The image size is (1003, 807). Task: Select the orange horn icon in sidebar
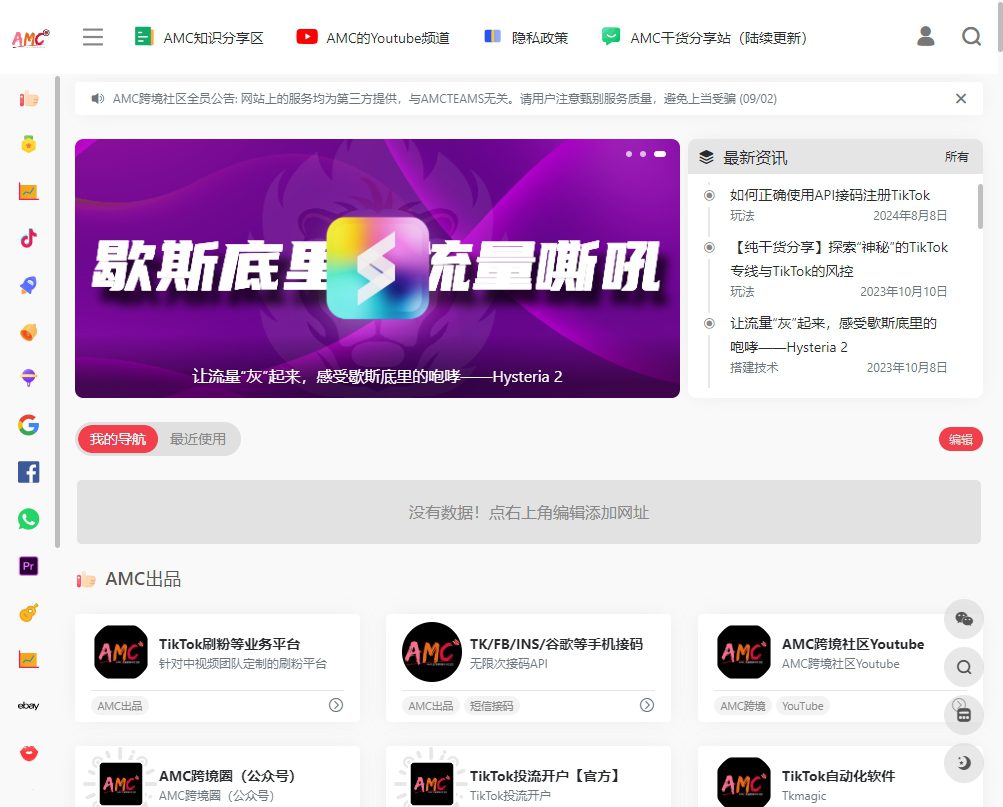pyautogui.click(x=28, y=332)
